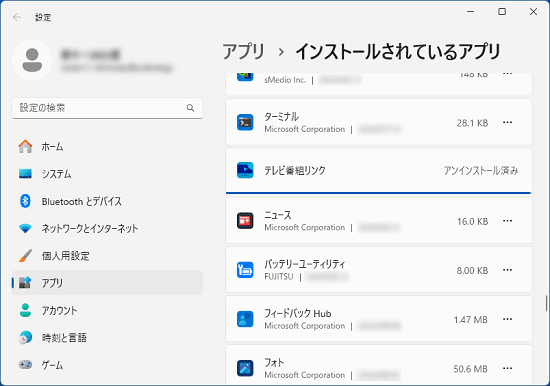Image resolution: width=550 pixels, height=386 pixels.
Task: Click the フォト app icon
Action: (x=245, y=368)
